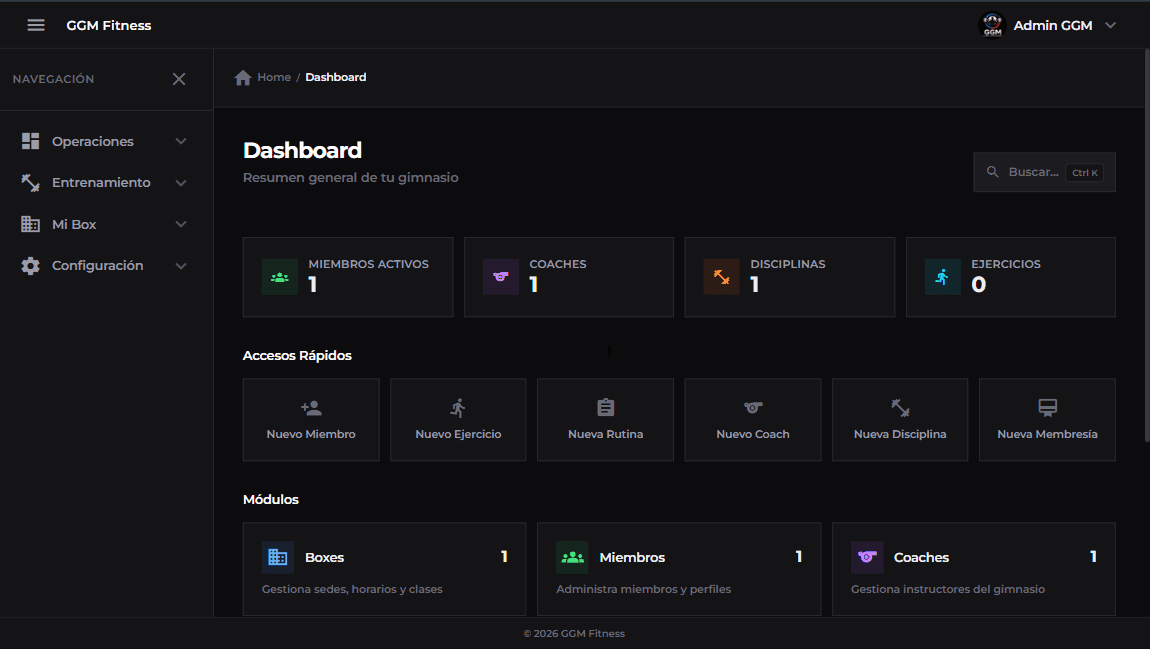Screen dimensions: 1150x649
Task: Expand the Operaciones menu chevron
Action: pos(181,142)
